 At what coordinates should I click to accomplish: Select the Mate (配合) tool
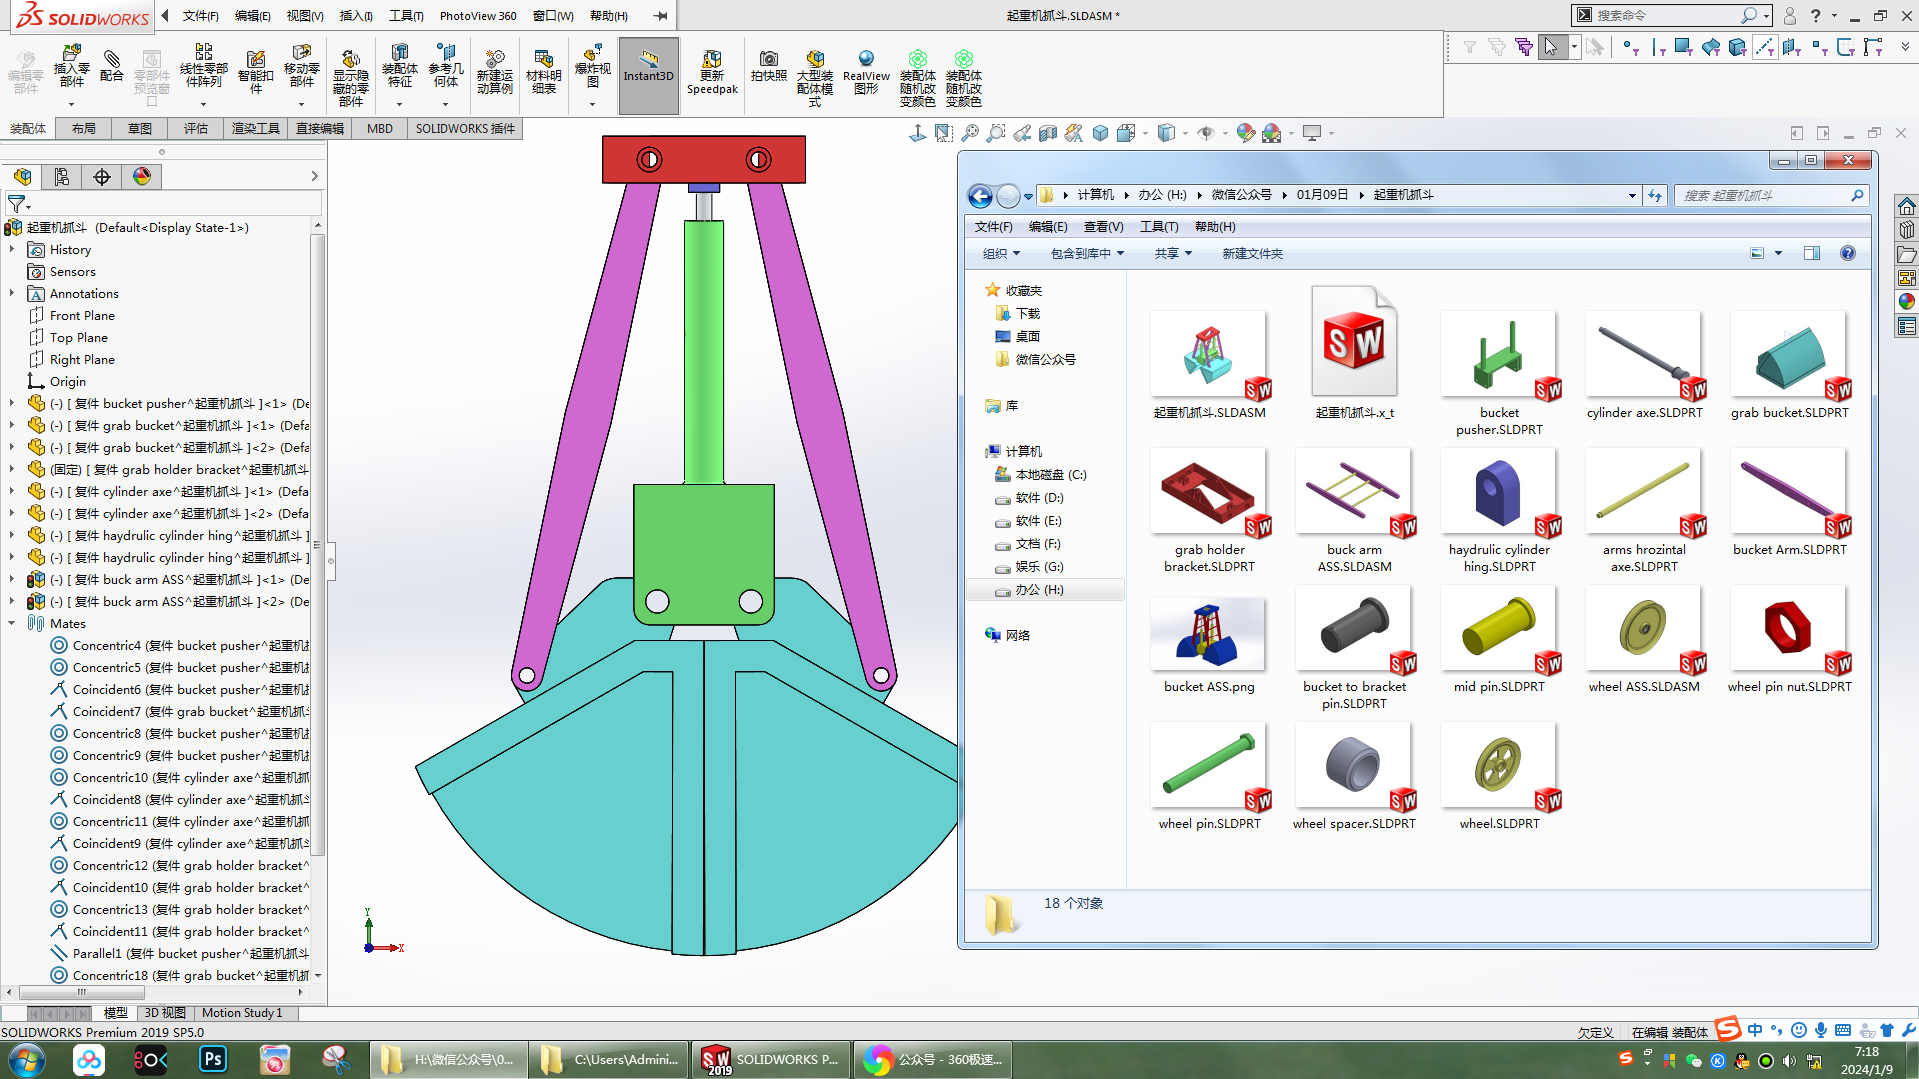(112, 66)
